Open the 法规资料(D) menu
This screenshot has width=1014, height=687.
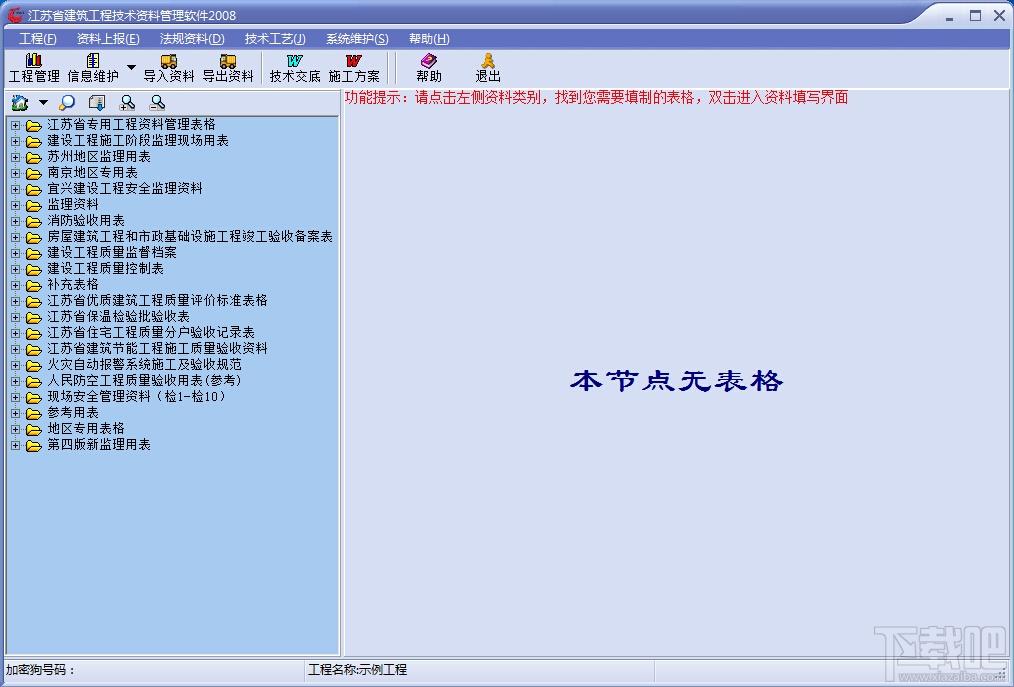pyautogui.click(x=192, y=39)
